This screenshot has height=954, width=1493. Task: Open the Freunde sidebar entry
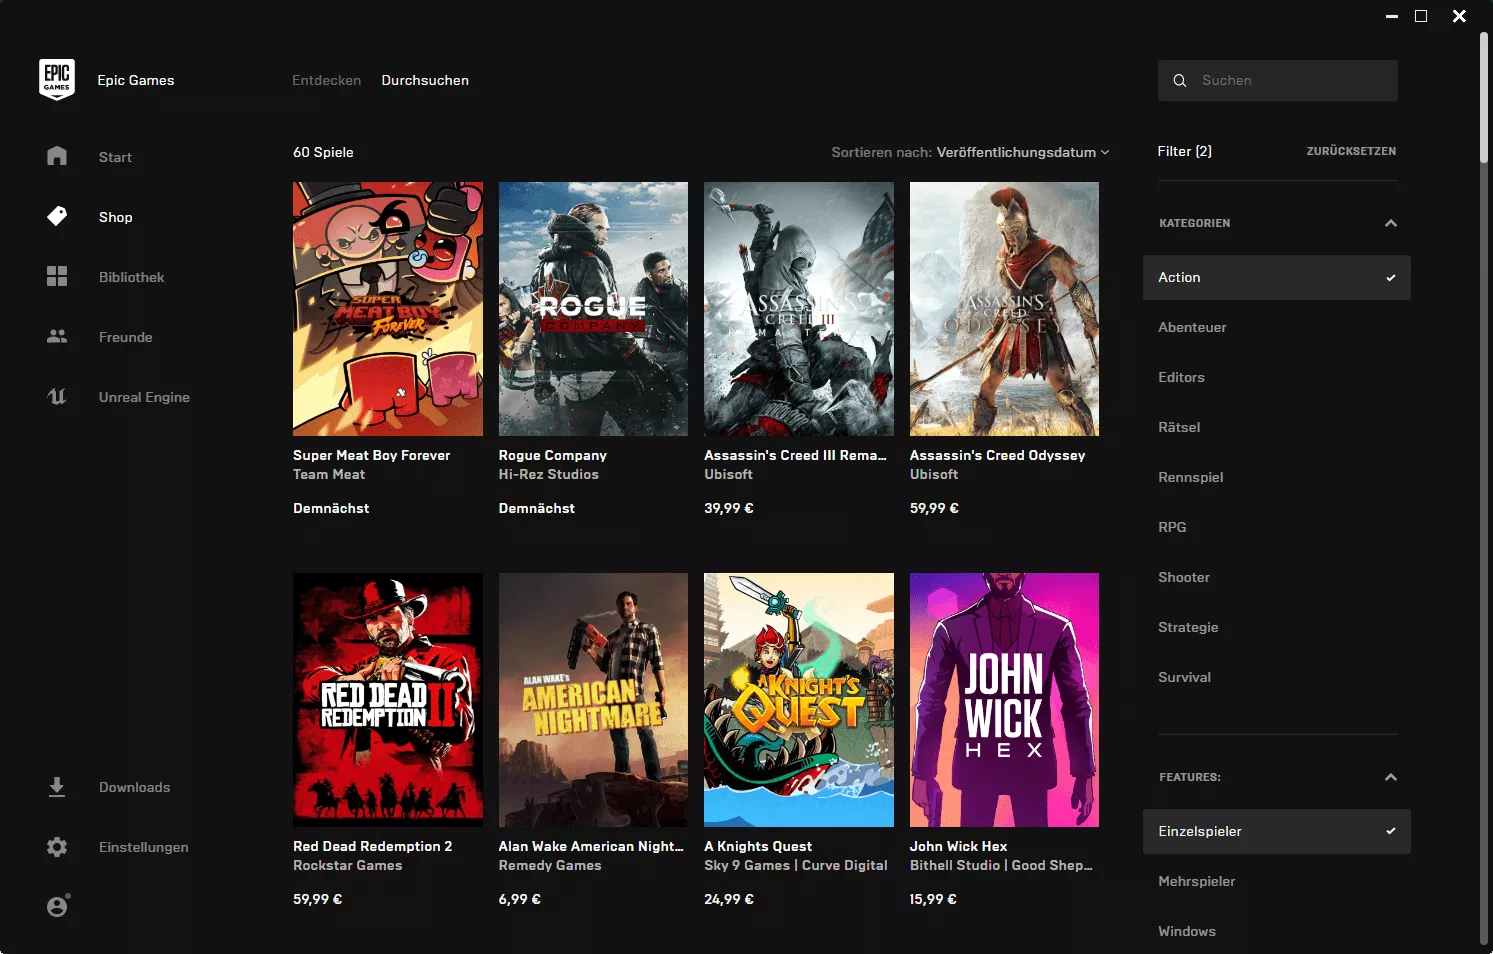click(x=125, y=337)
